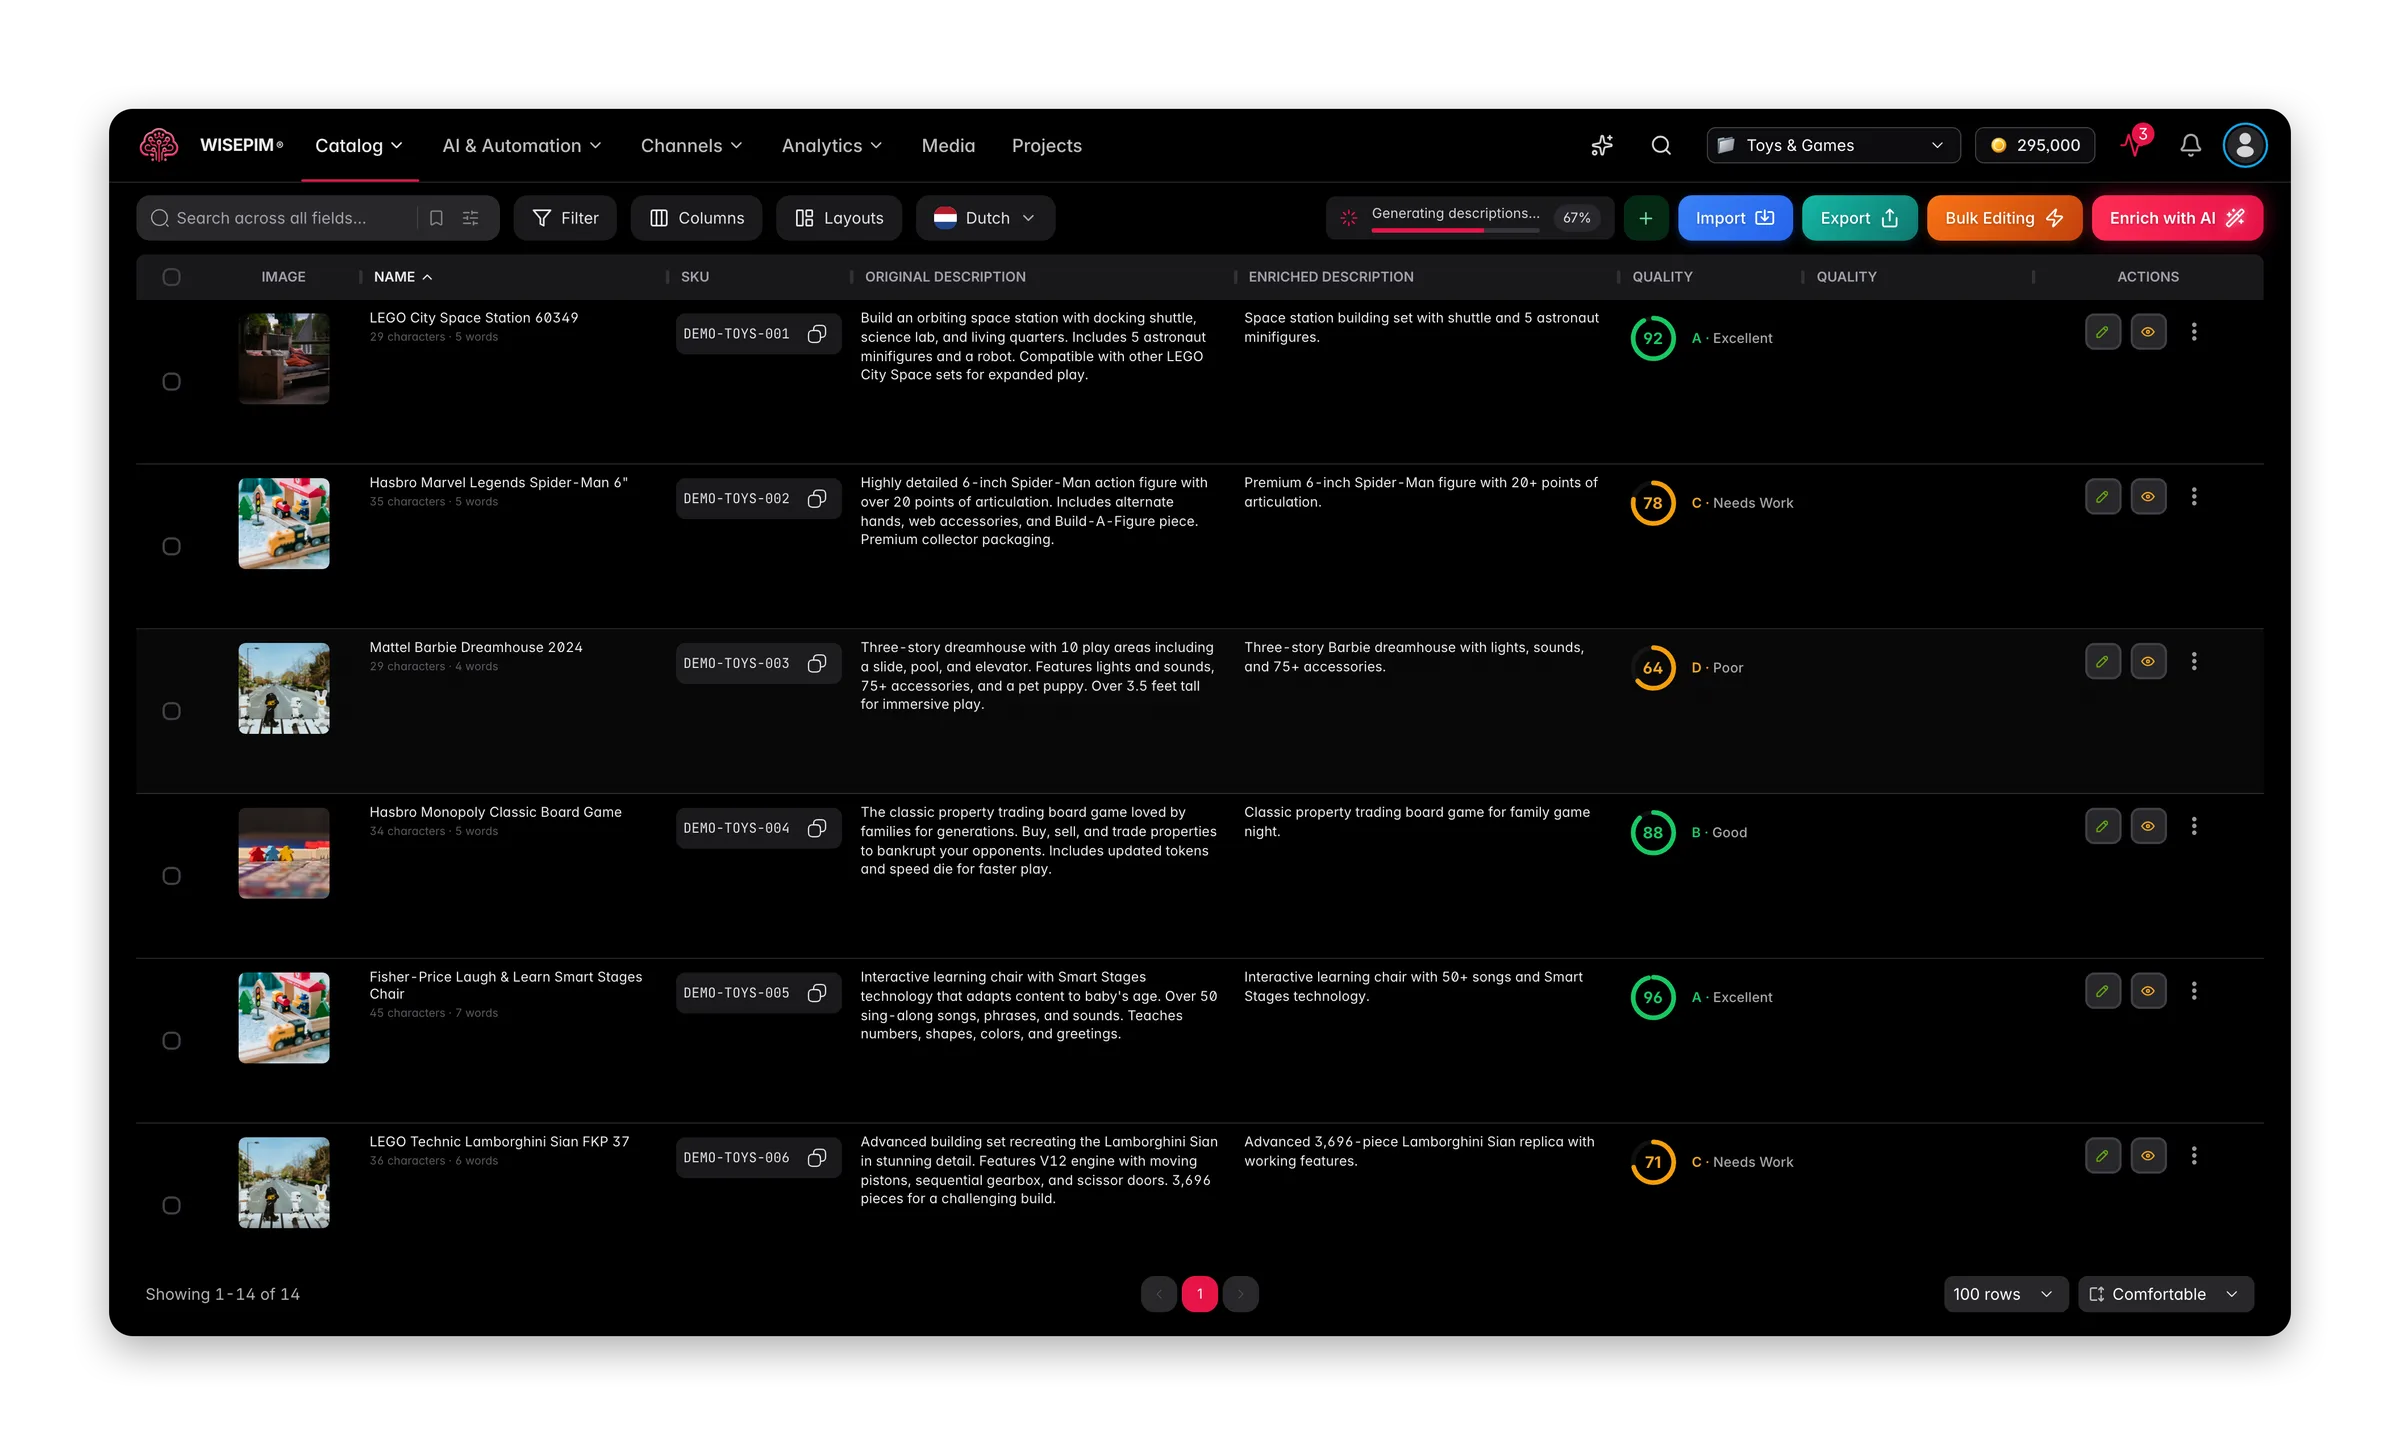Open the user profile avatar
Screen dimensions: 2400x1445
(2245, 146)
